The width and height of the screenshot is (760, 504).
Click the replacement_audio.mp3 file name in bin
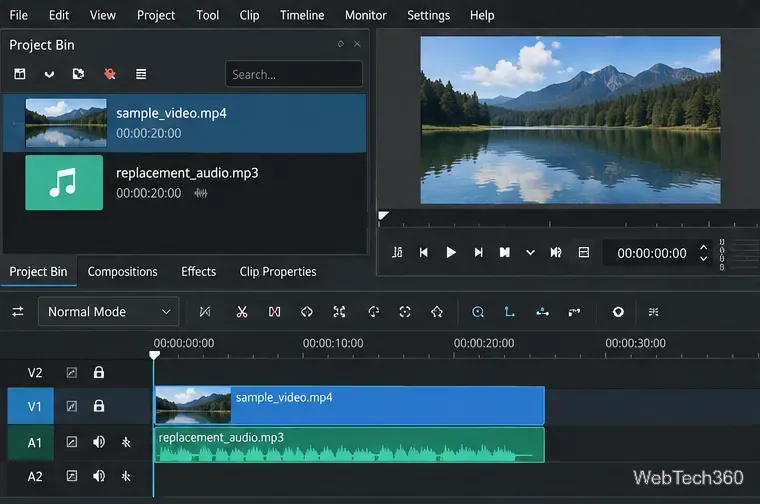tap(187, 173)
